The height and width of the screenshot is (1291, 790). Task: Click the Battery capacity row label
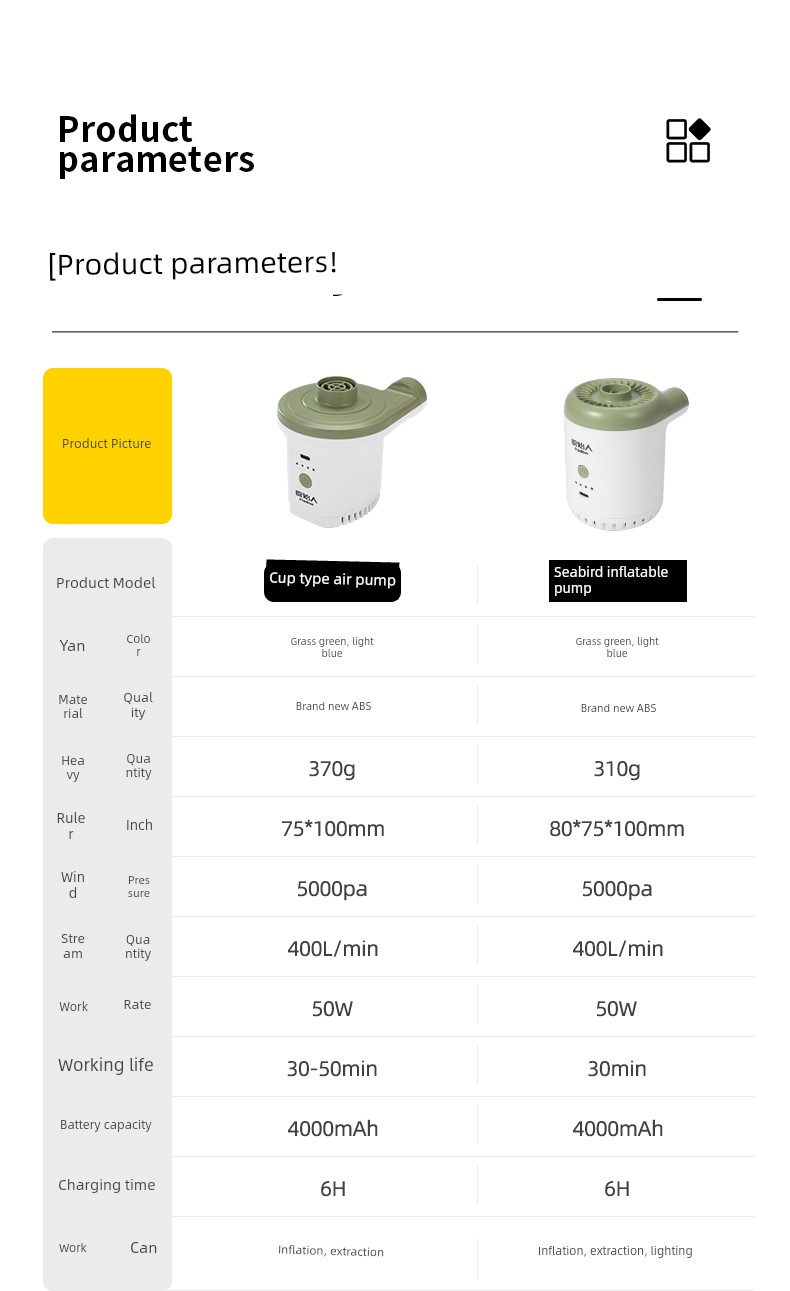point(106,1125)
